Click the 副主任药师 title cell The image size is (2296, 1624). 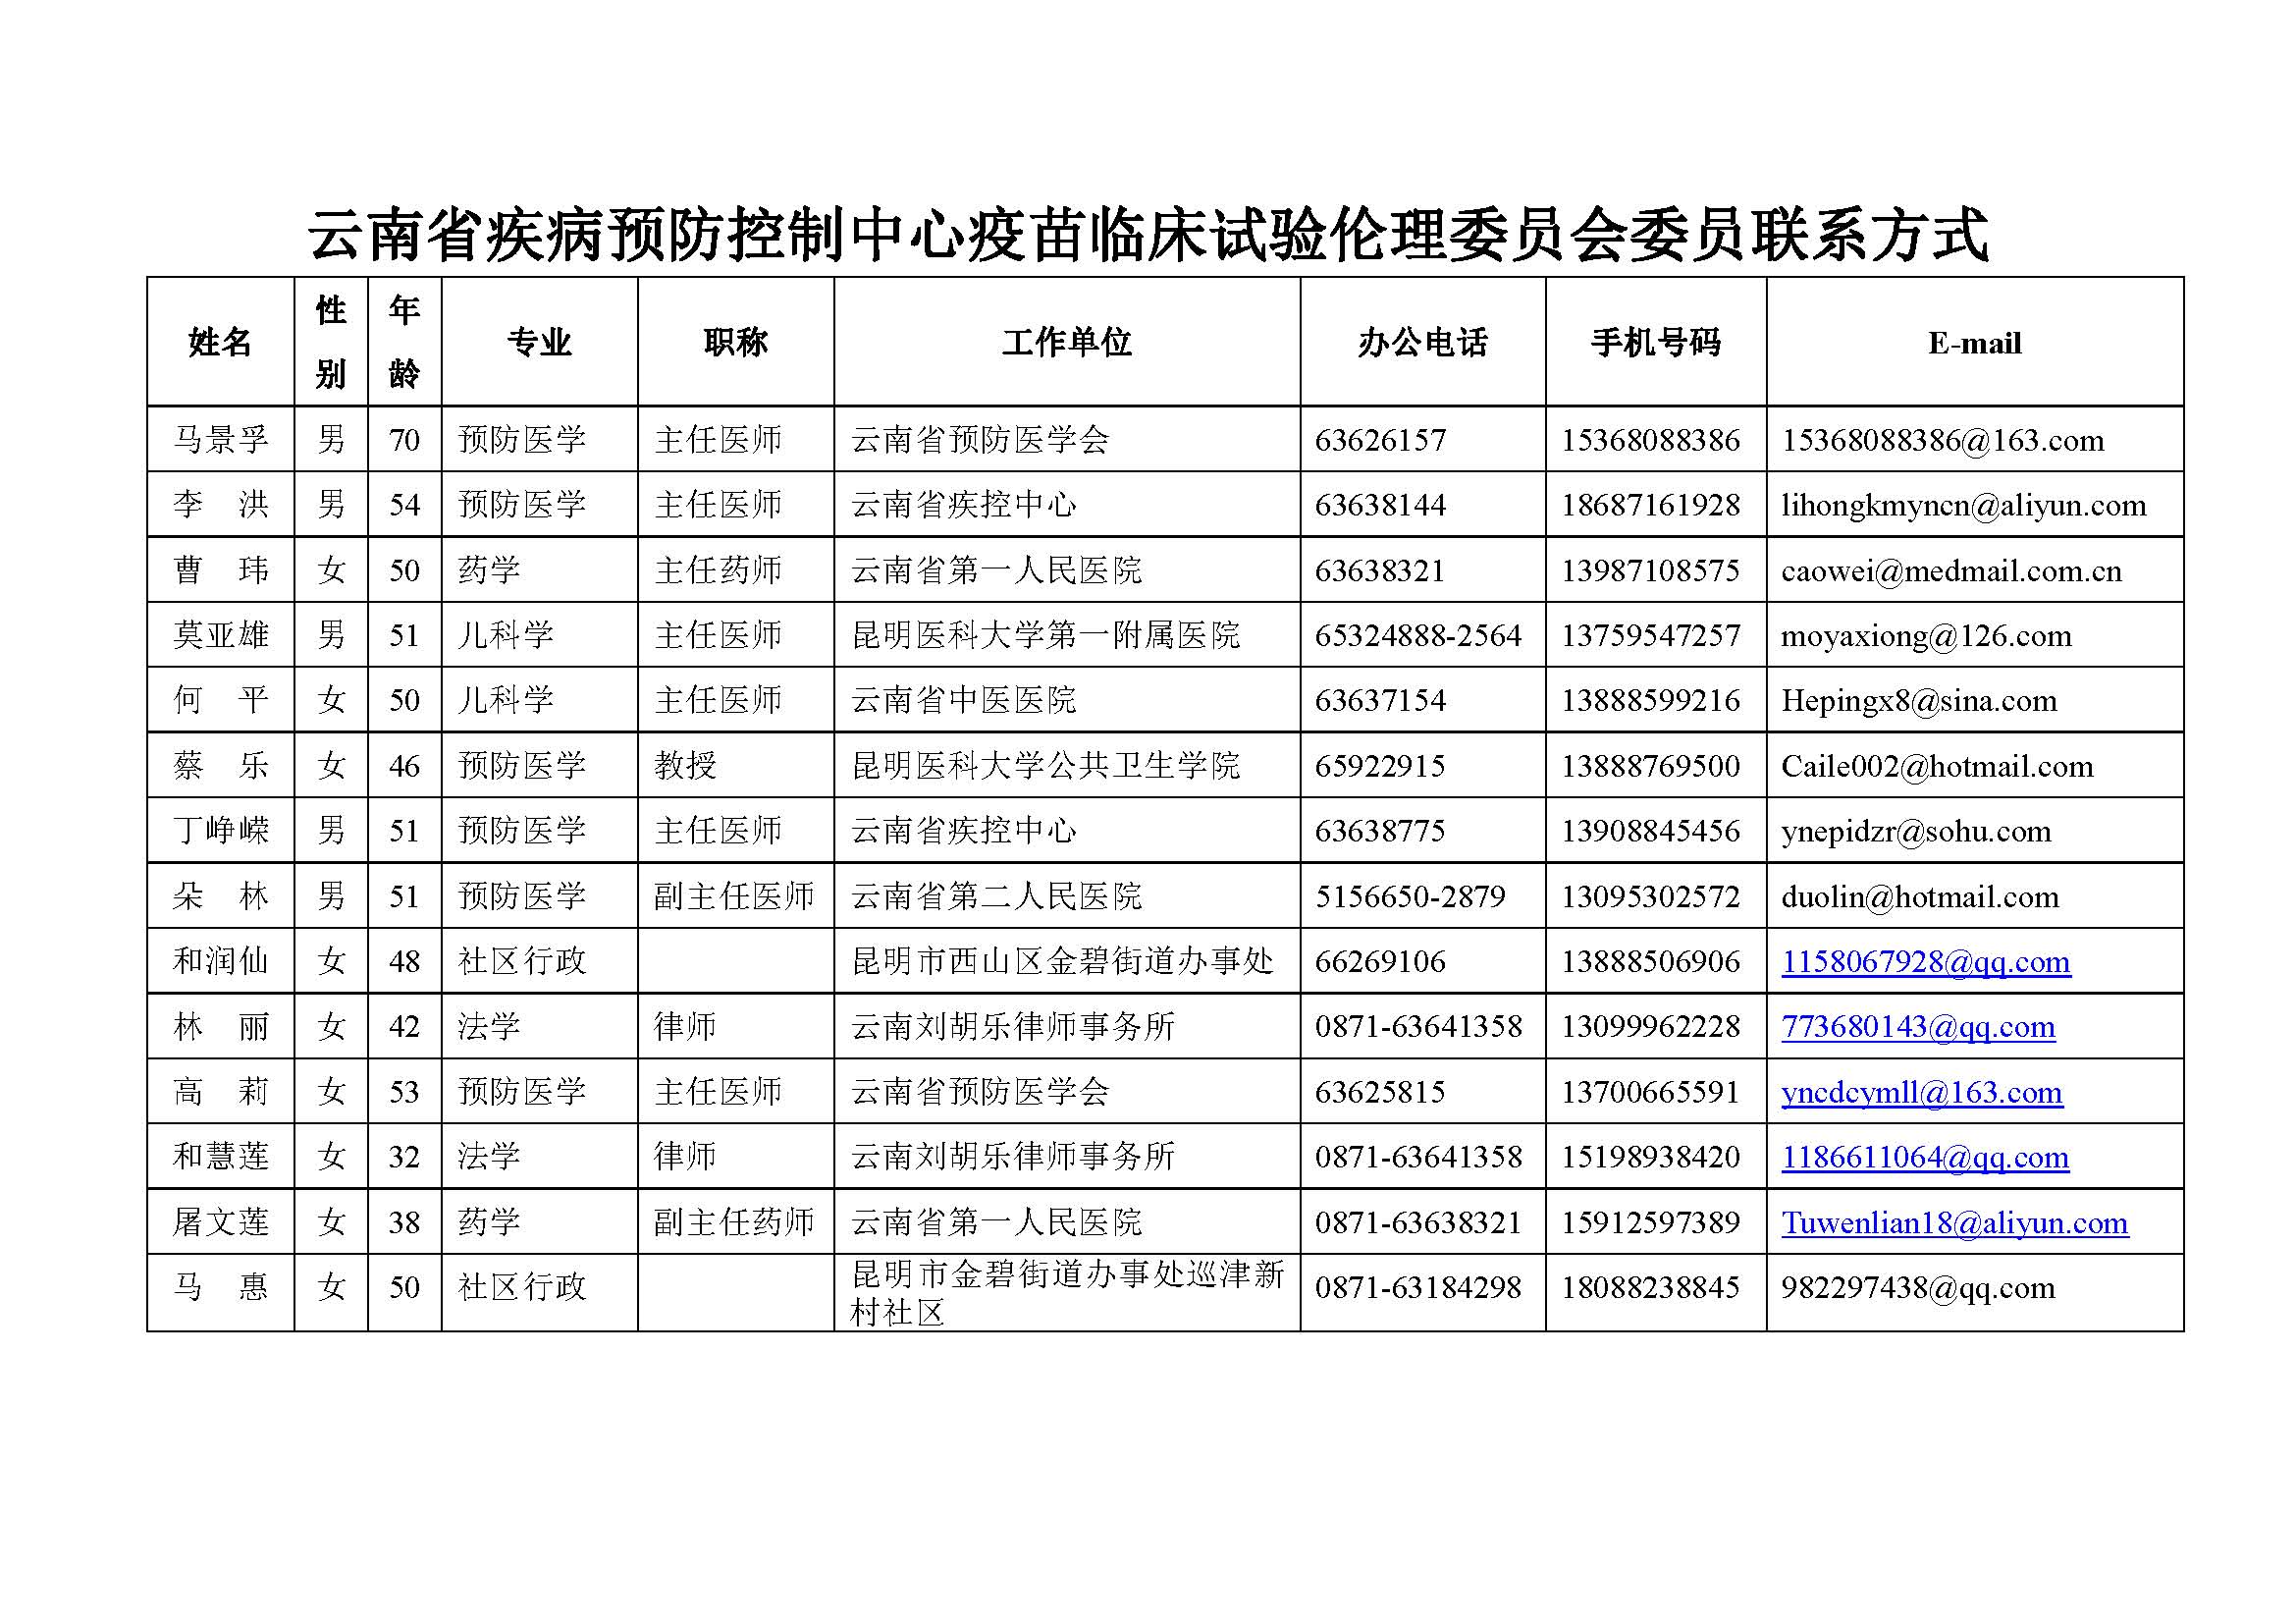(734, 1223)
